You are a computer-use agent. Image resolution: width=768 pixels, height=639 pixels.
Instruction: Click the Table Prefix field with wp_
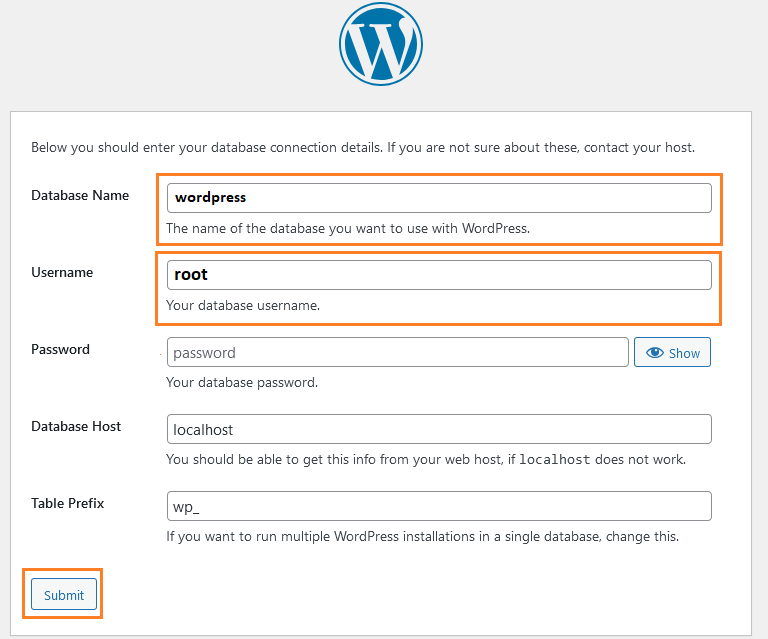439,506
